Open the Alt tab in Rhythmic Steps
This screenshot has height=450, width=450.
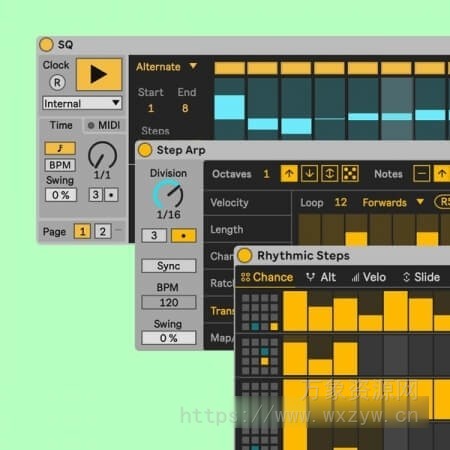coord(321,277)
